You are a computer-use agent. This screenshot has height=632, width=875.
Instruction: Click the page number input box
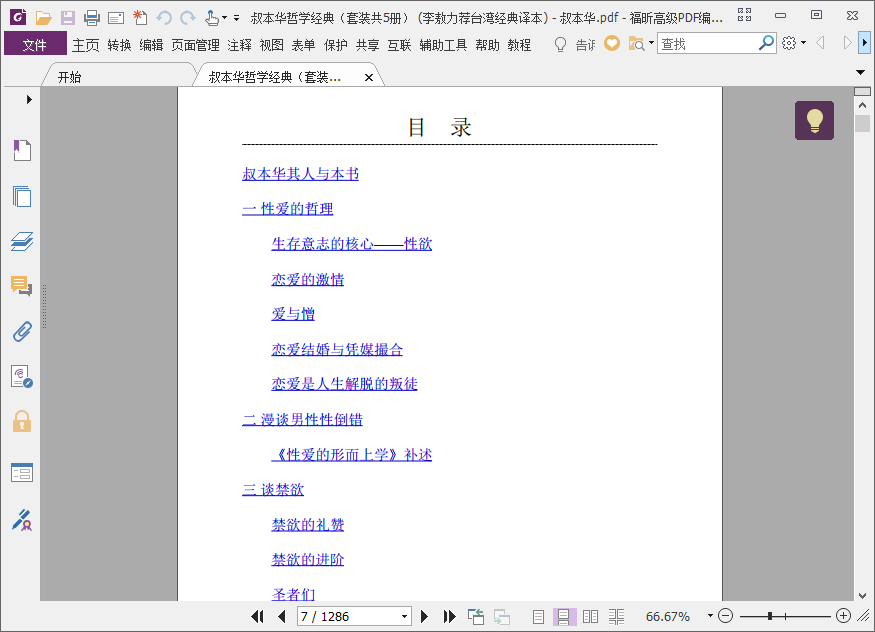point(348,616)
